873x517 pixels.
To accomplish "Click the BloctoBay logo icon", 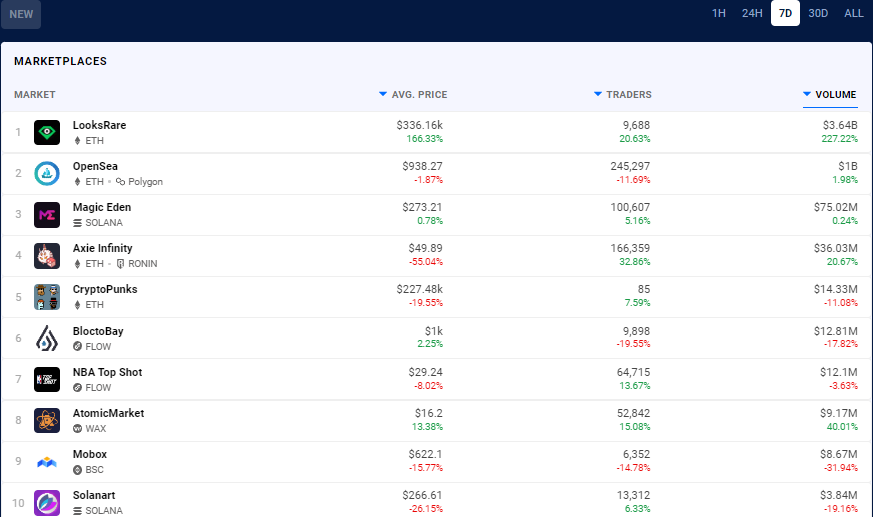I will pos(47,338).
